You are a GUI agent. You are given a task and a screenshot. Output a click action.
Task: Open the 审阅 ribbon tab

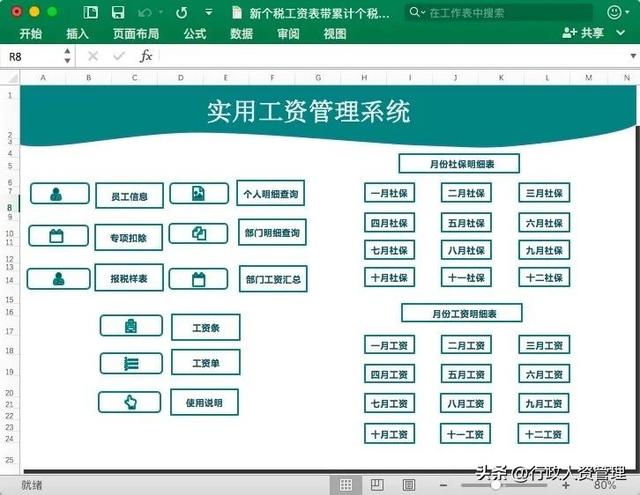pos(288,33)
